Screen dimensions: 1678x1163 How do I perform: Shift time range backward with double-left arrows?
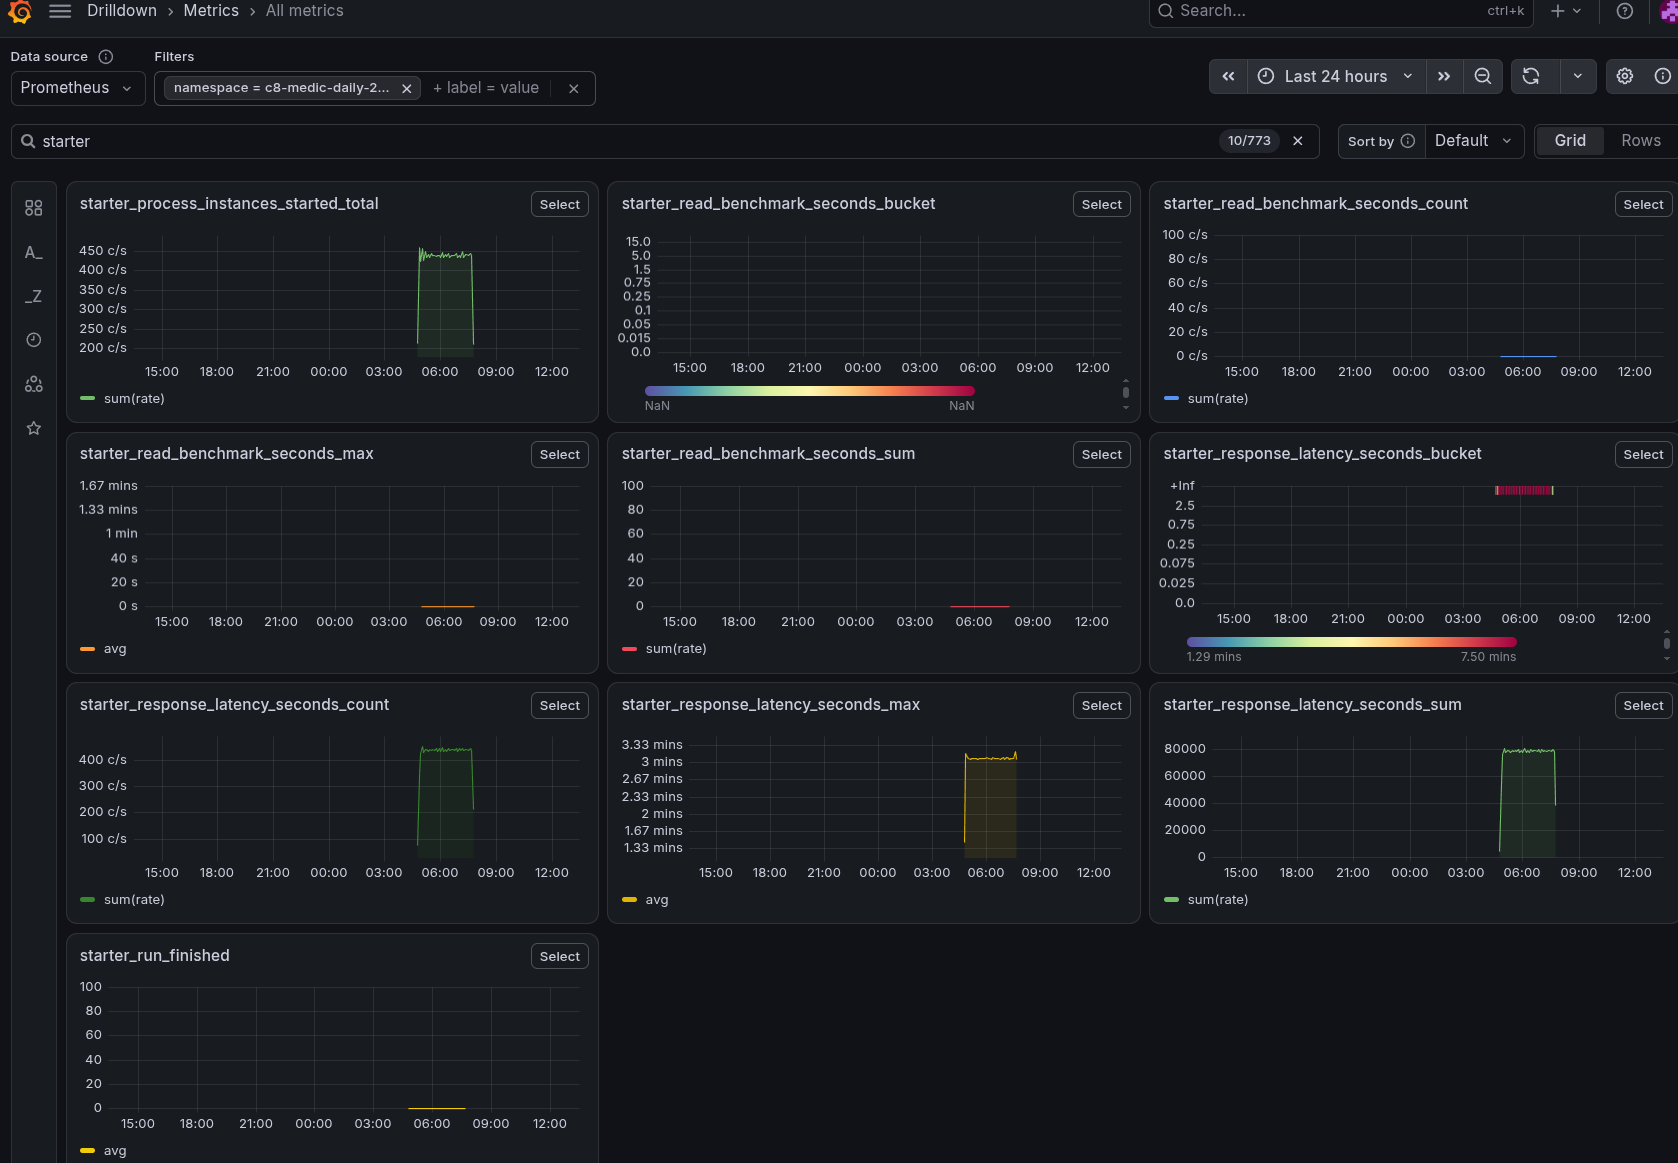1228,76
